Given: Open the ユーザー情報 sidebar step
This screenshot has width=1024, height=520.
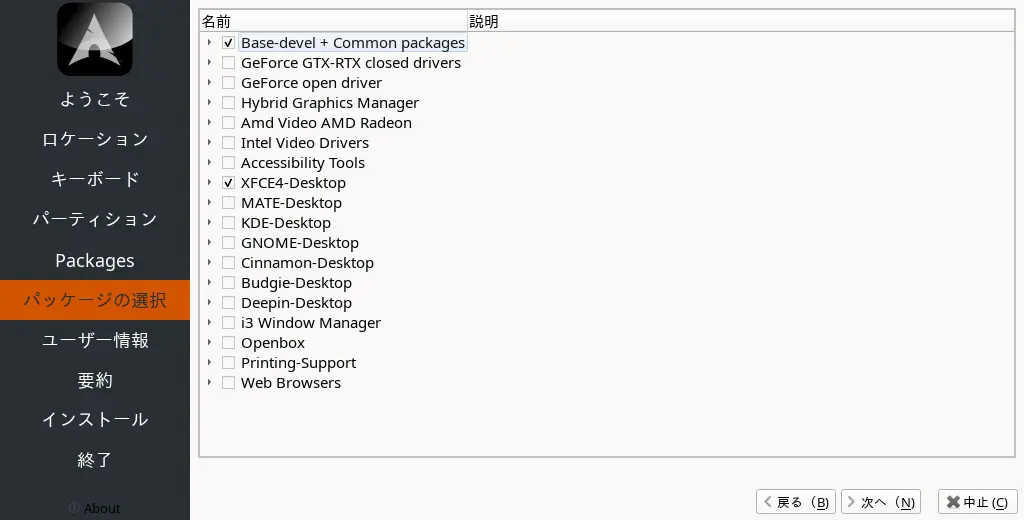Looking at the screenshot, I should click(x=95, y=340).
